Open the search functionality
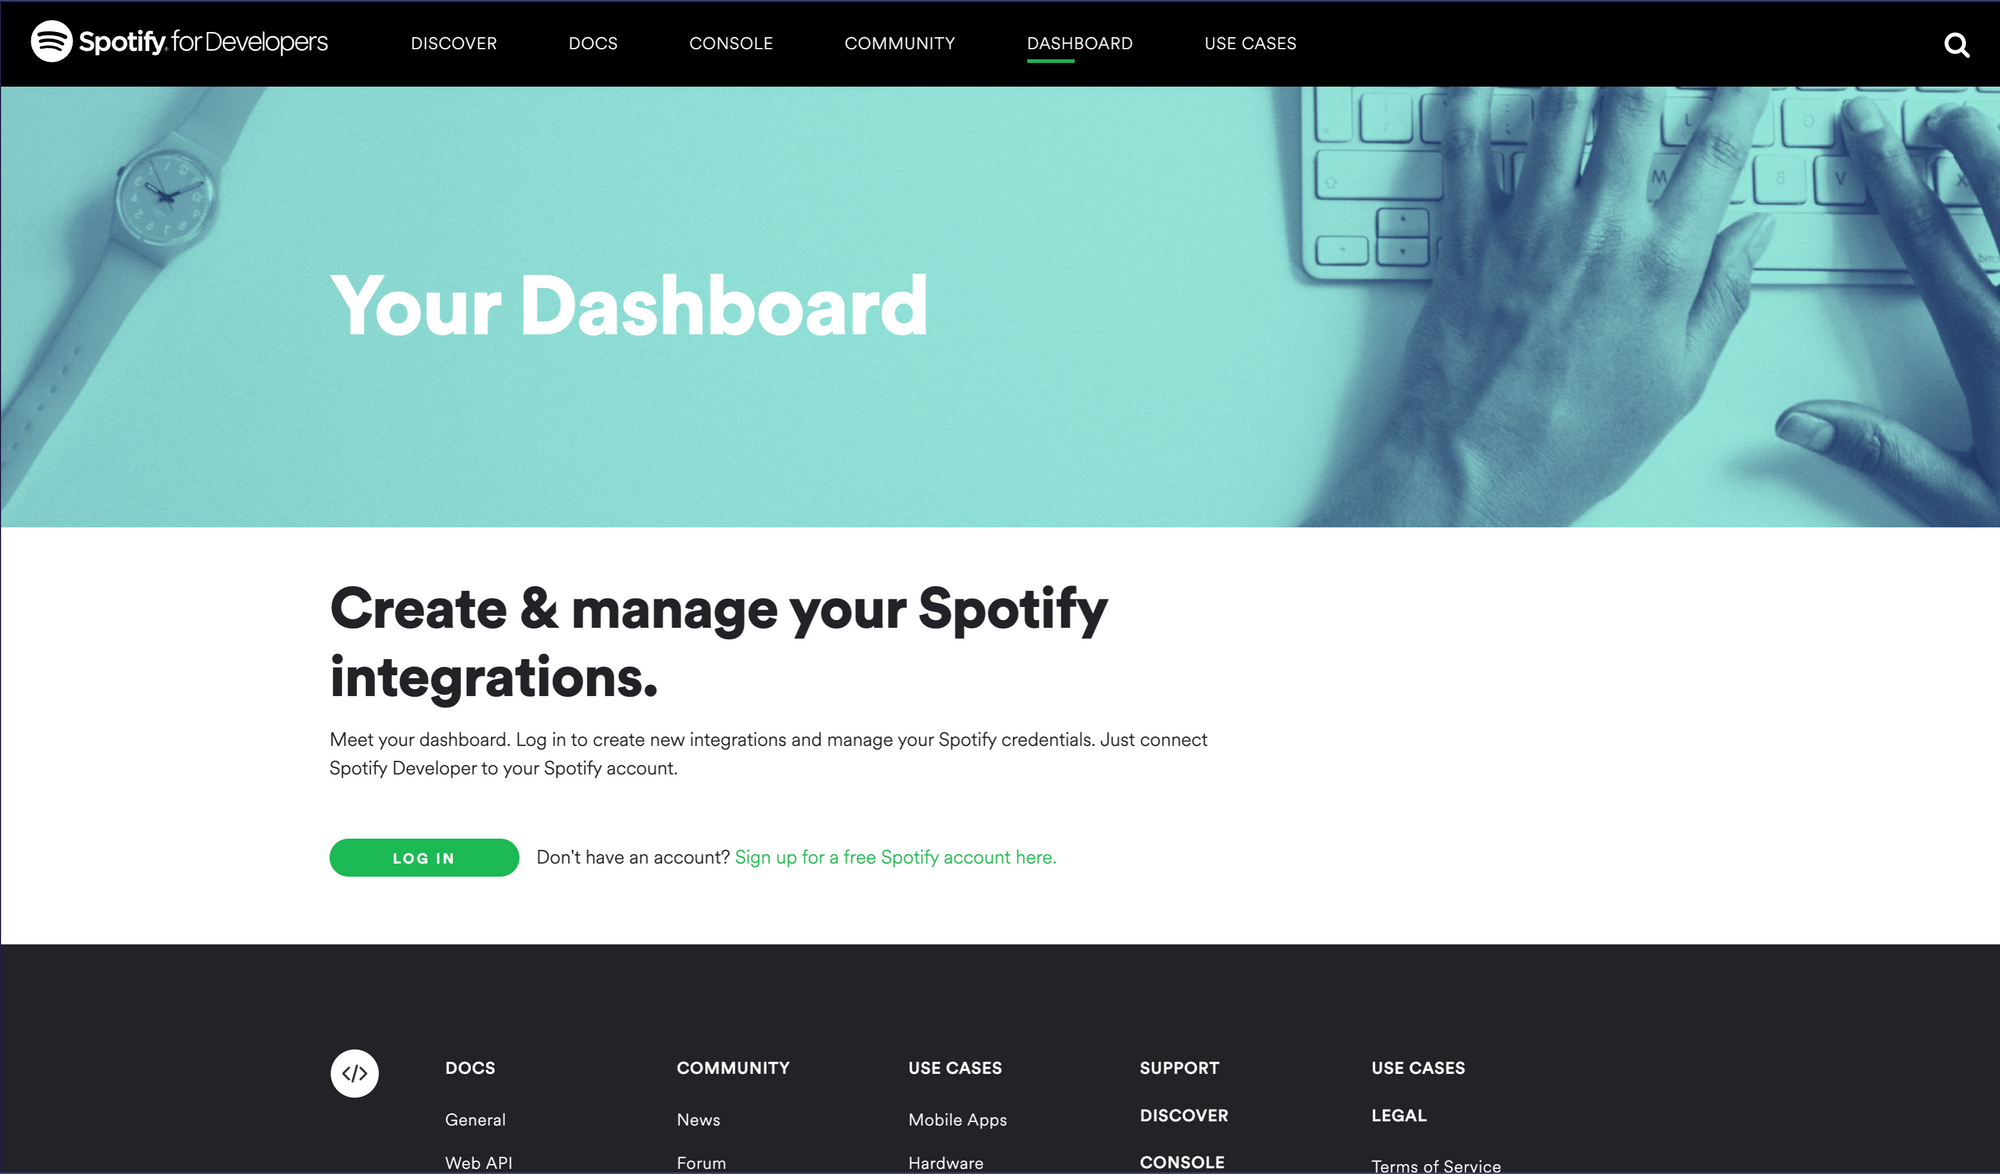2000x1174 pixels. 1957,42
